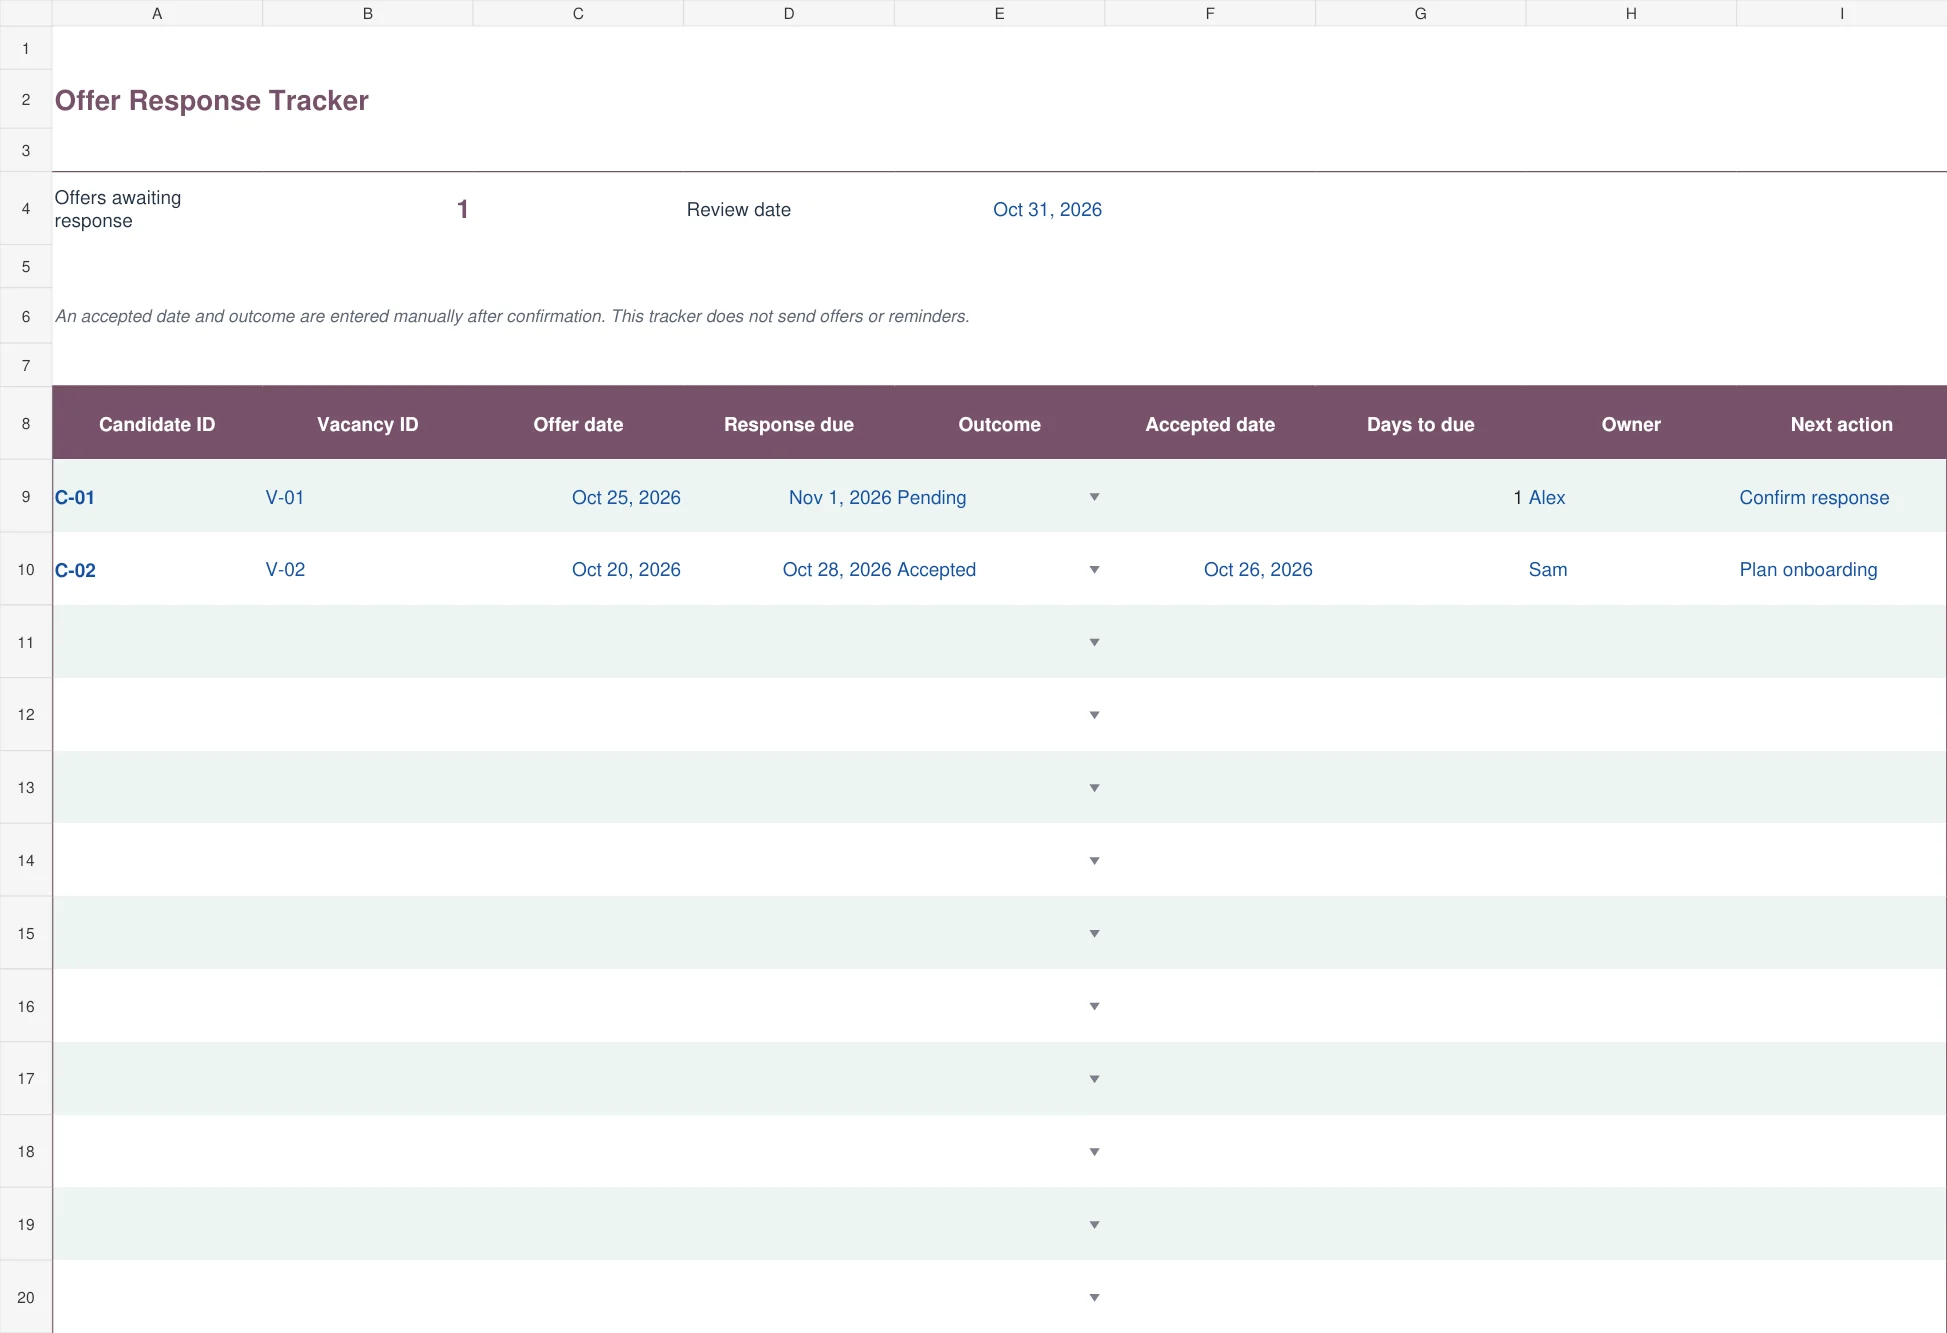Expand the Outcome dropdown in row 17
Viewport: 1947px width, 1333px height.
pos(1094,1079)
